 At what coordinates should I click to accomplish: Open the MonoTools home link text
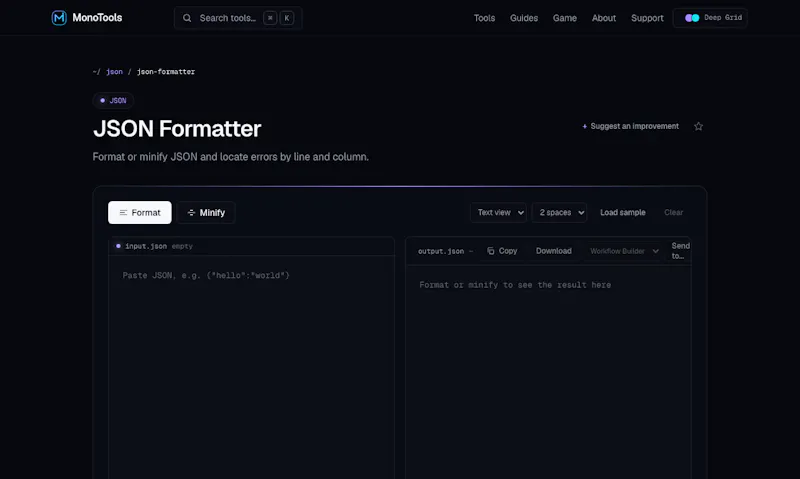click(x=97, y=18)
